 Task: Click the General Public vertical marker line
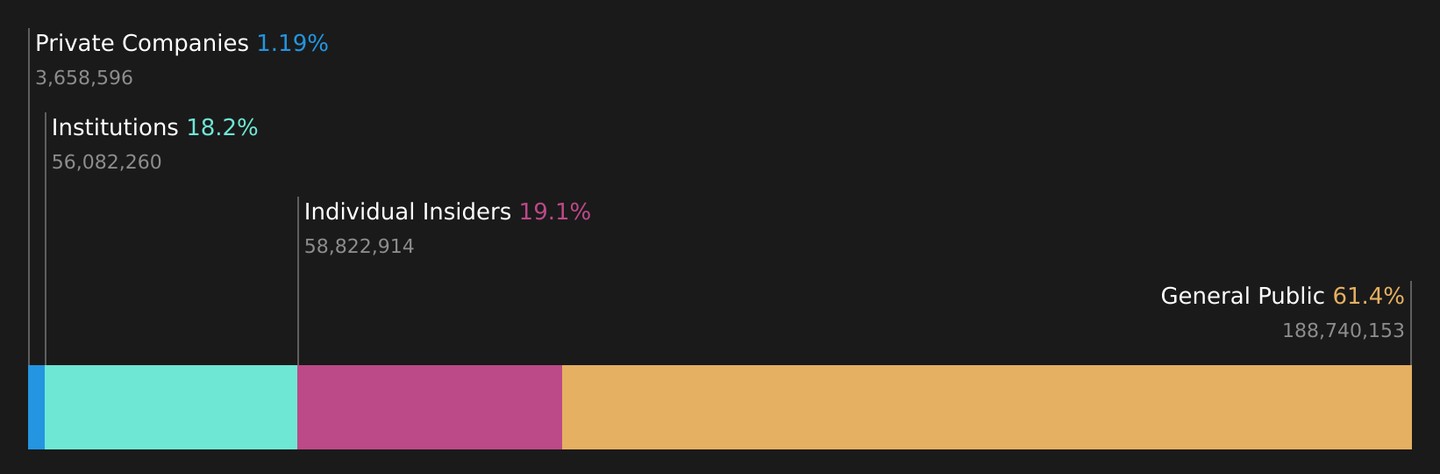click(x=1411, y=323)
